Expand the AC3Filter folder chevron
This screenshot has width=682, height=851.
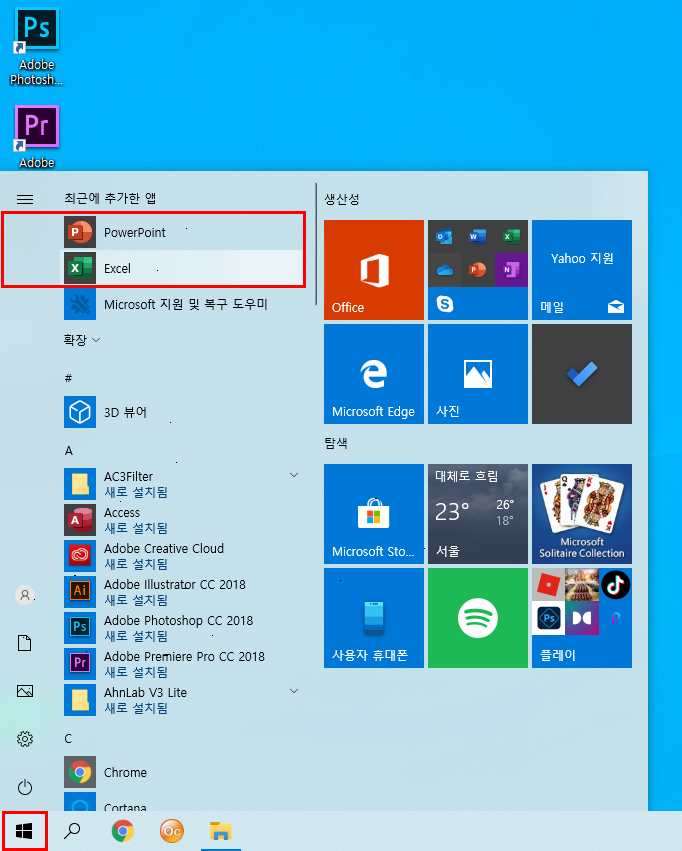click(294, 475)
